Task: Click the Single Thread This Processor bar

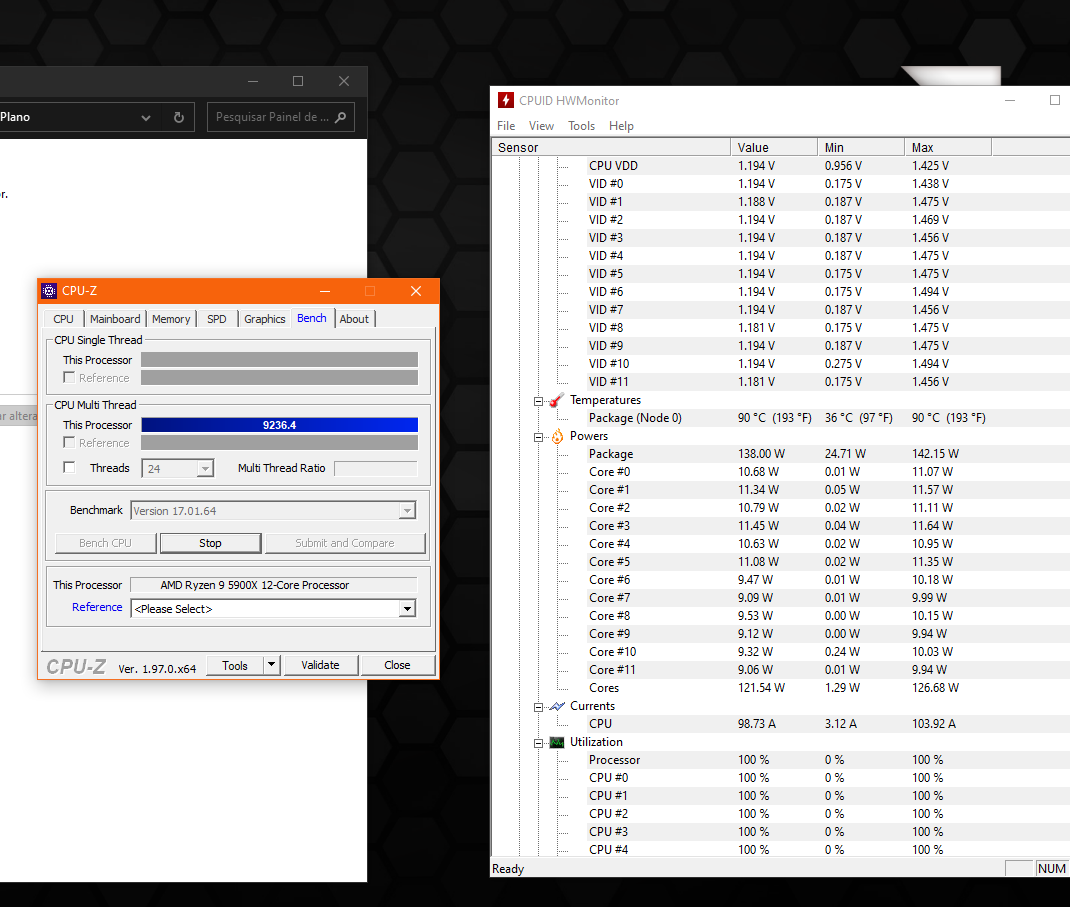Action: coord(280,360)
